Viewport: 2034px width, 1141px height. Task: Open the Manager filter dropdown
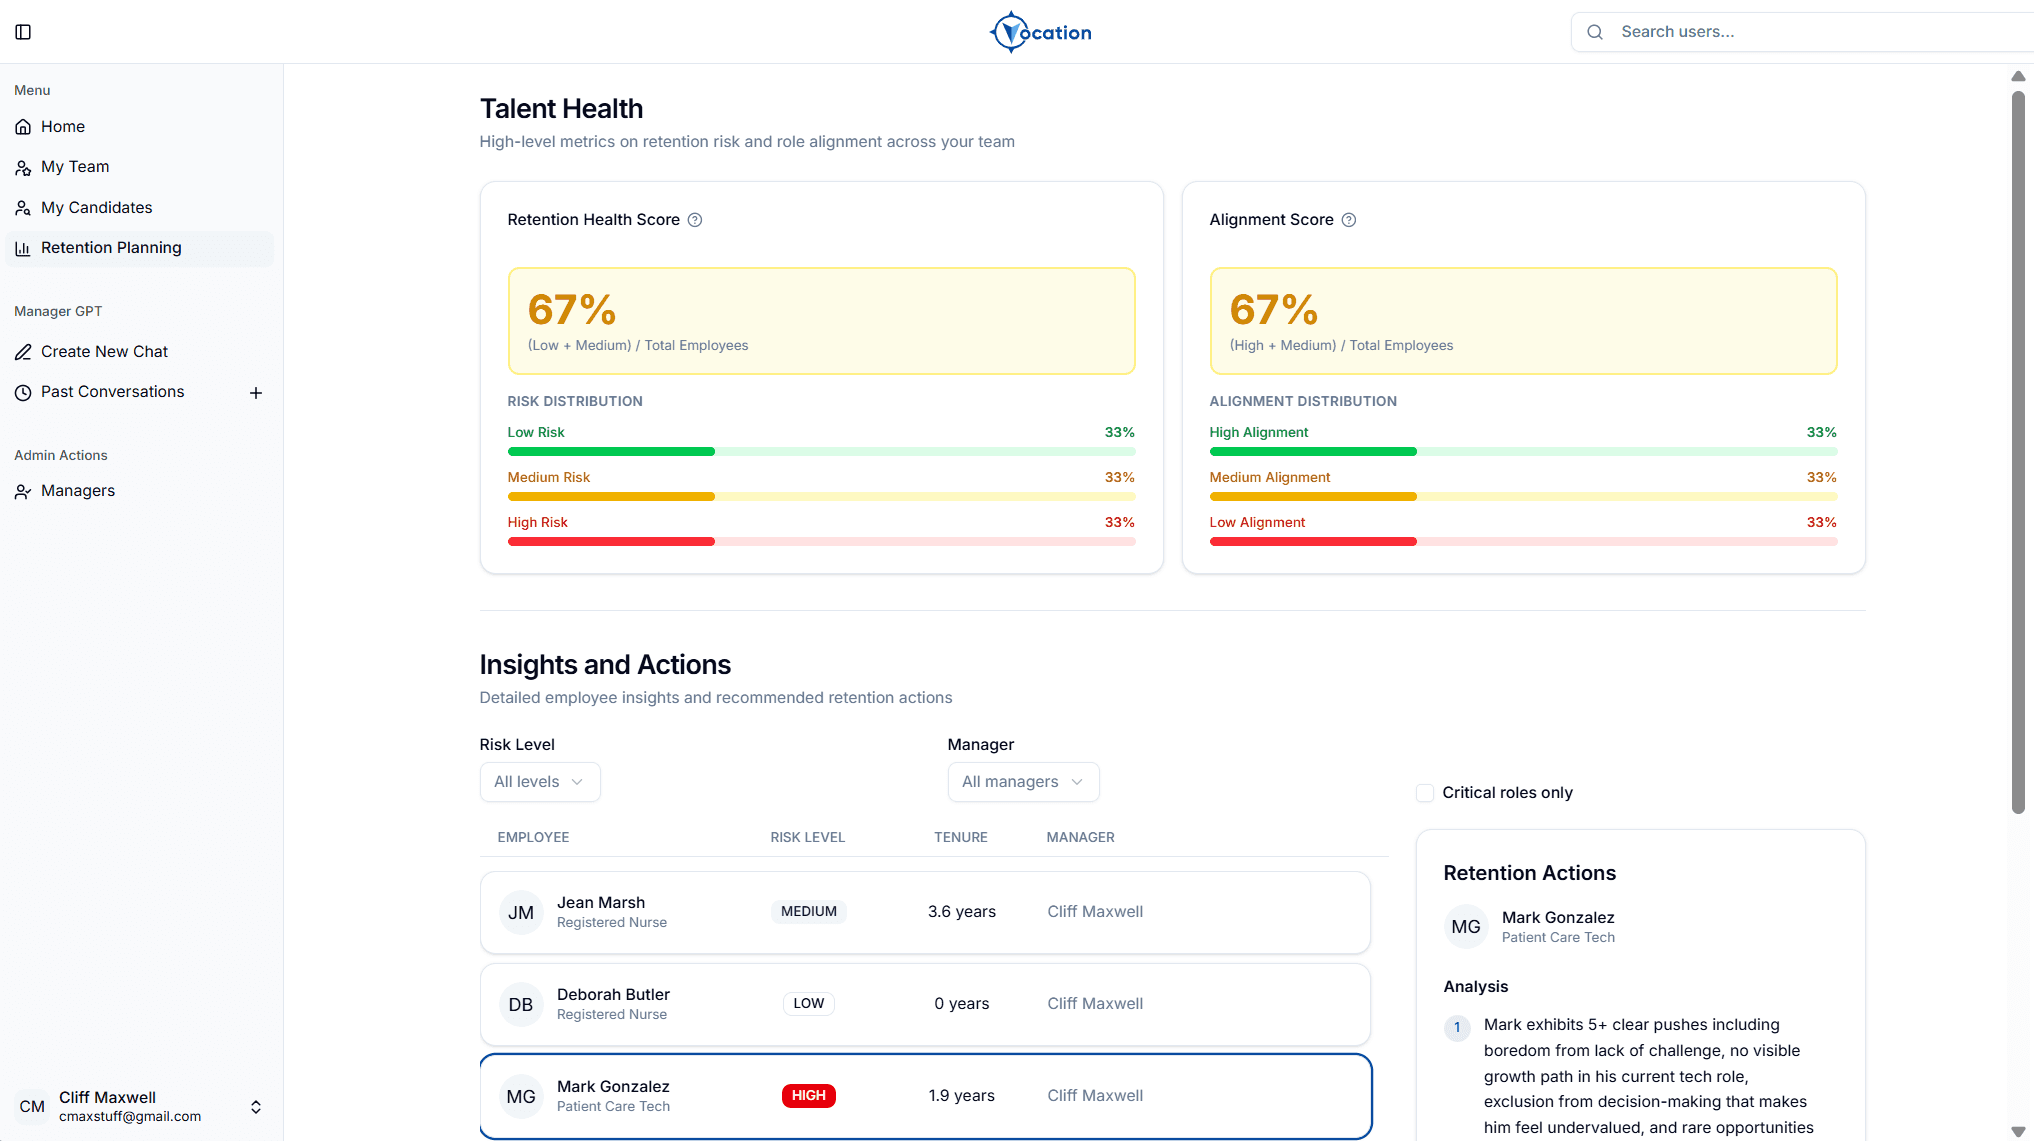(1023, 782)
